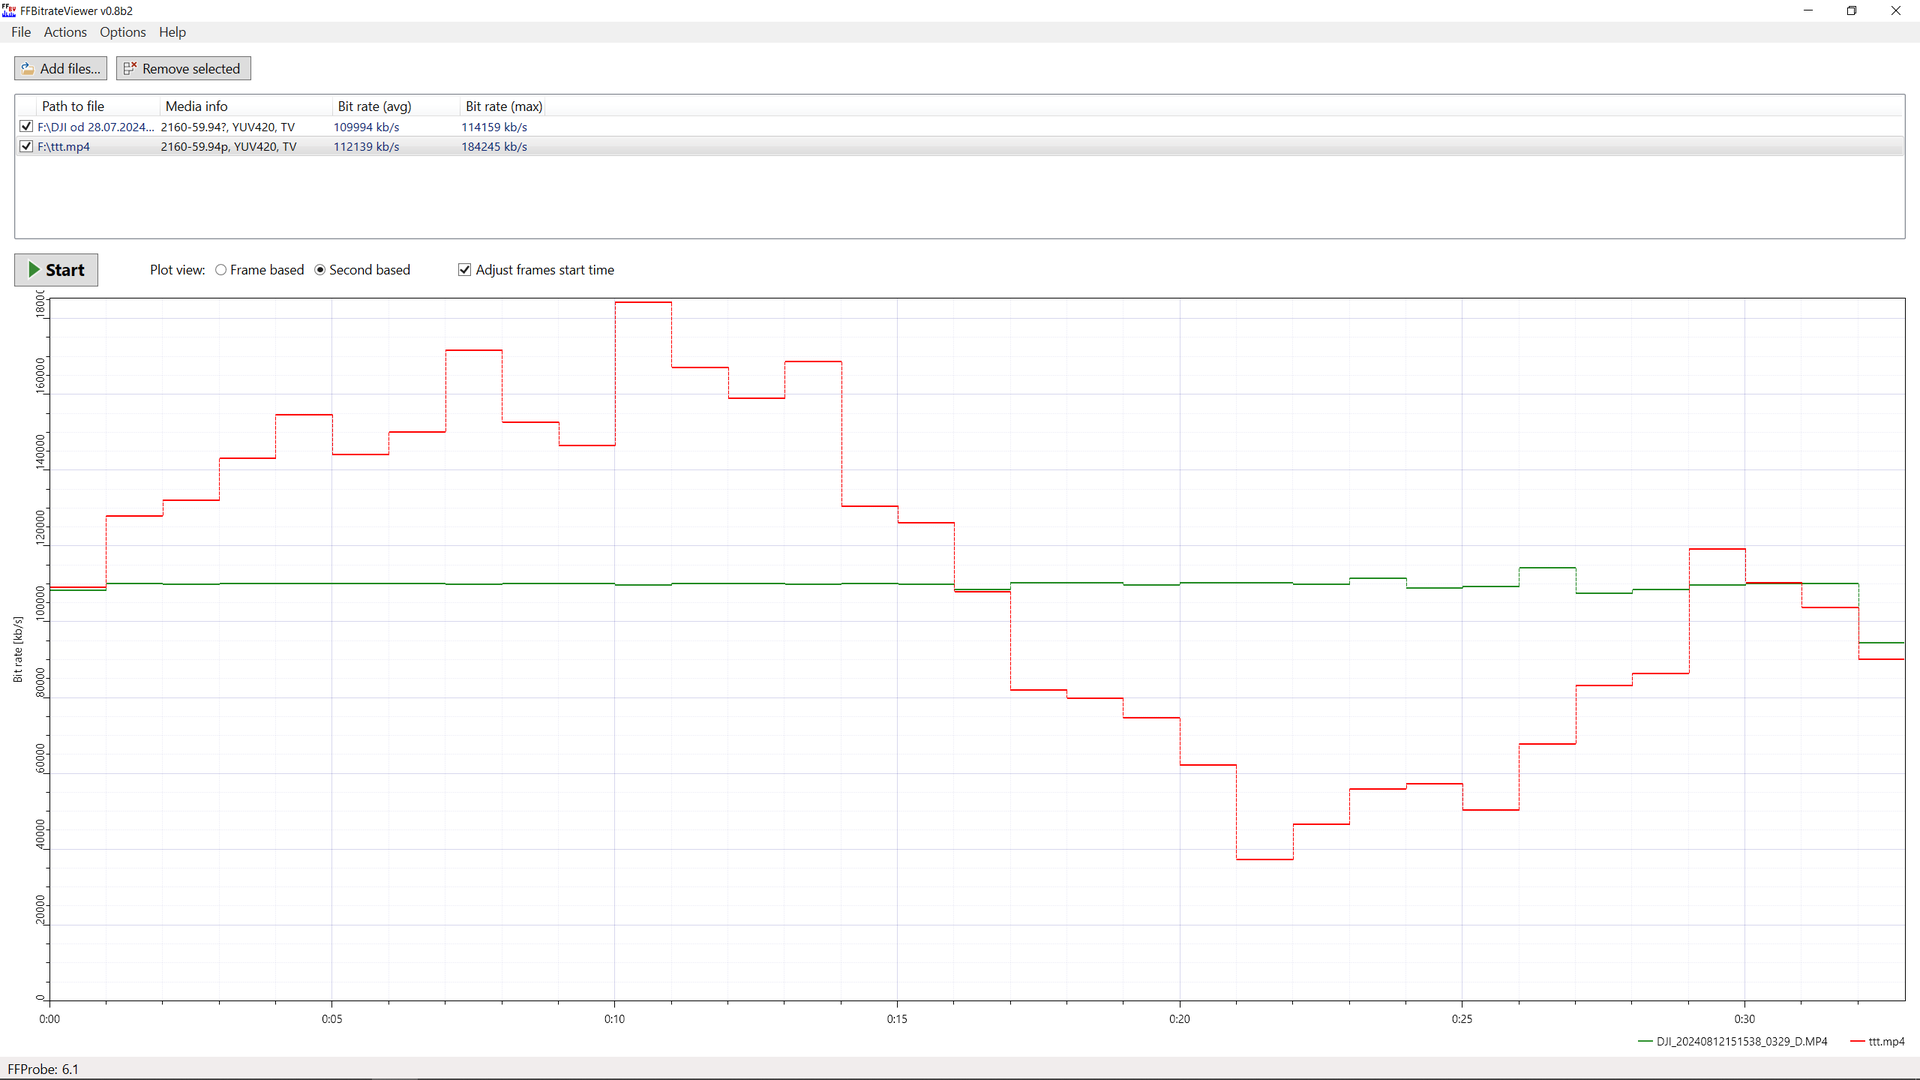Click the red ttt.mp4 legend marker
Screen dimensions: 1920x1080
pyautogui.click(x=1857, y=1042)
